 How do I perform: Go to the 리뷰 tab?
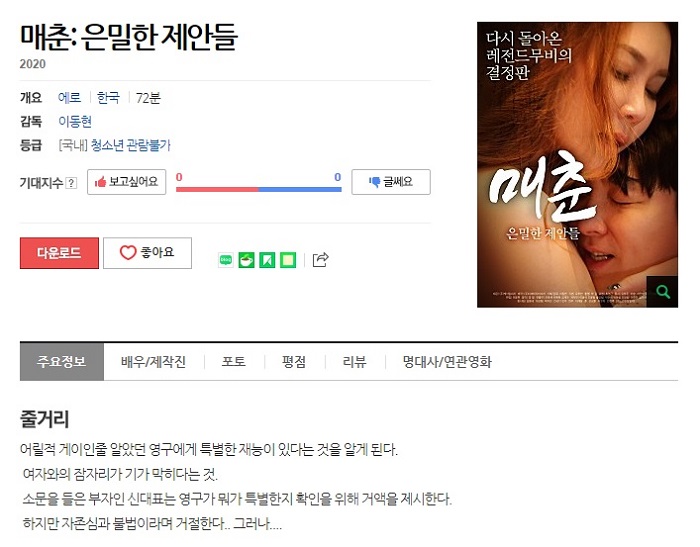pos(354,362)
